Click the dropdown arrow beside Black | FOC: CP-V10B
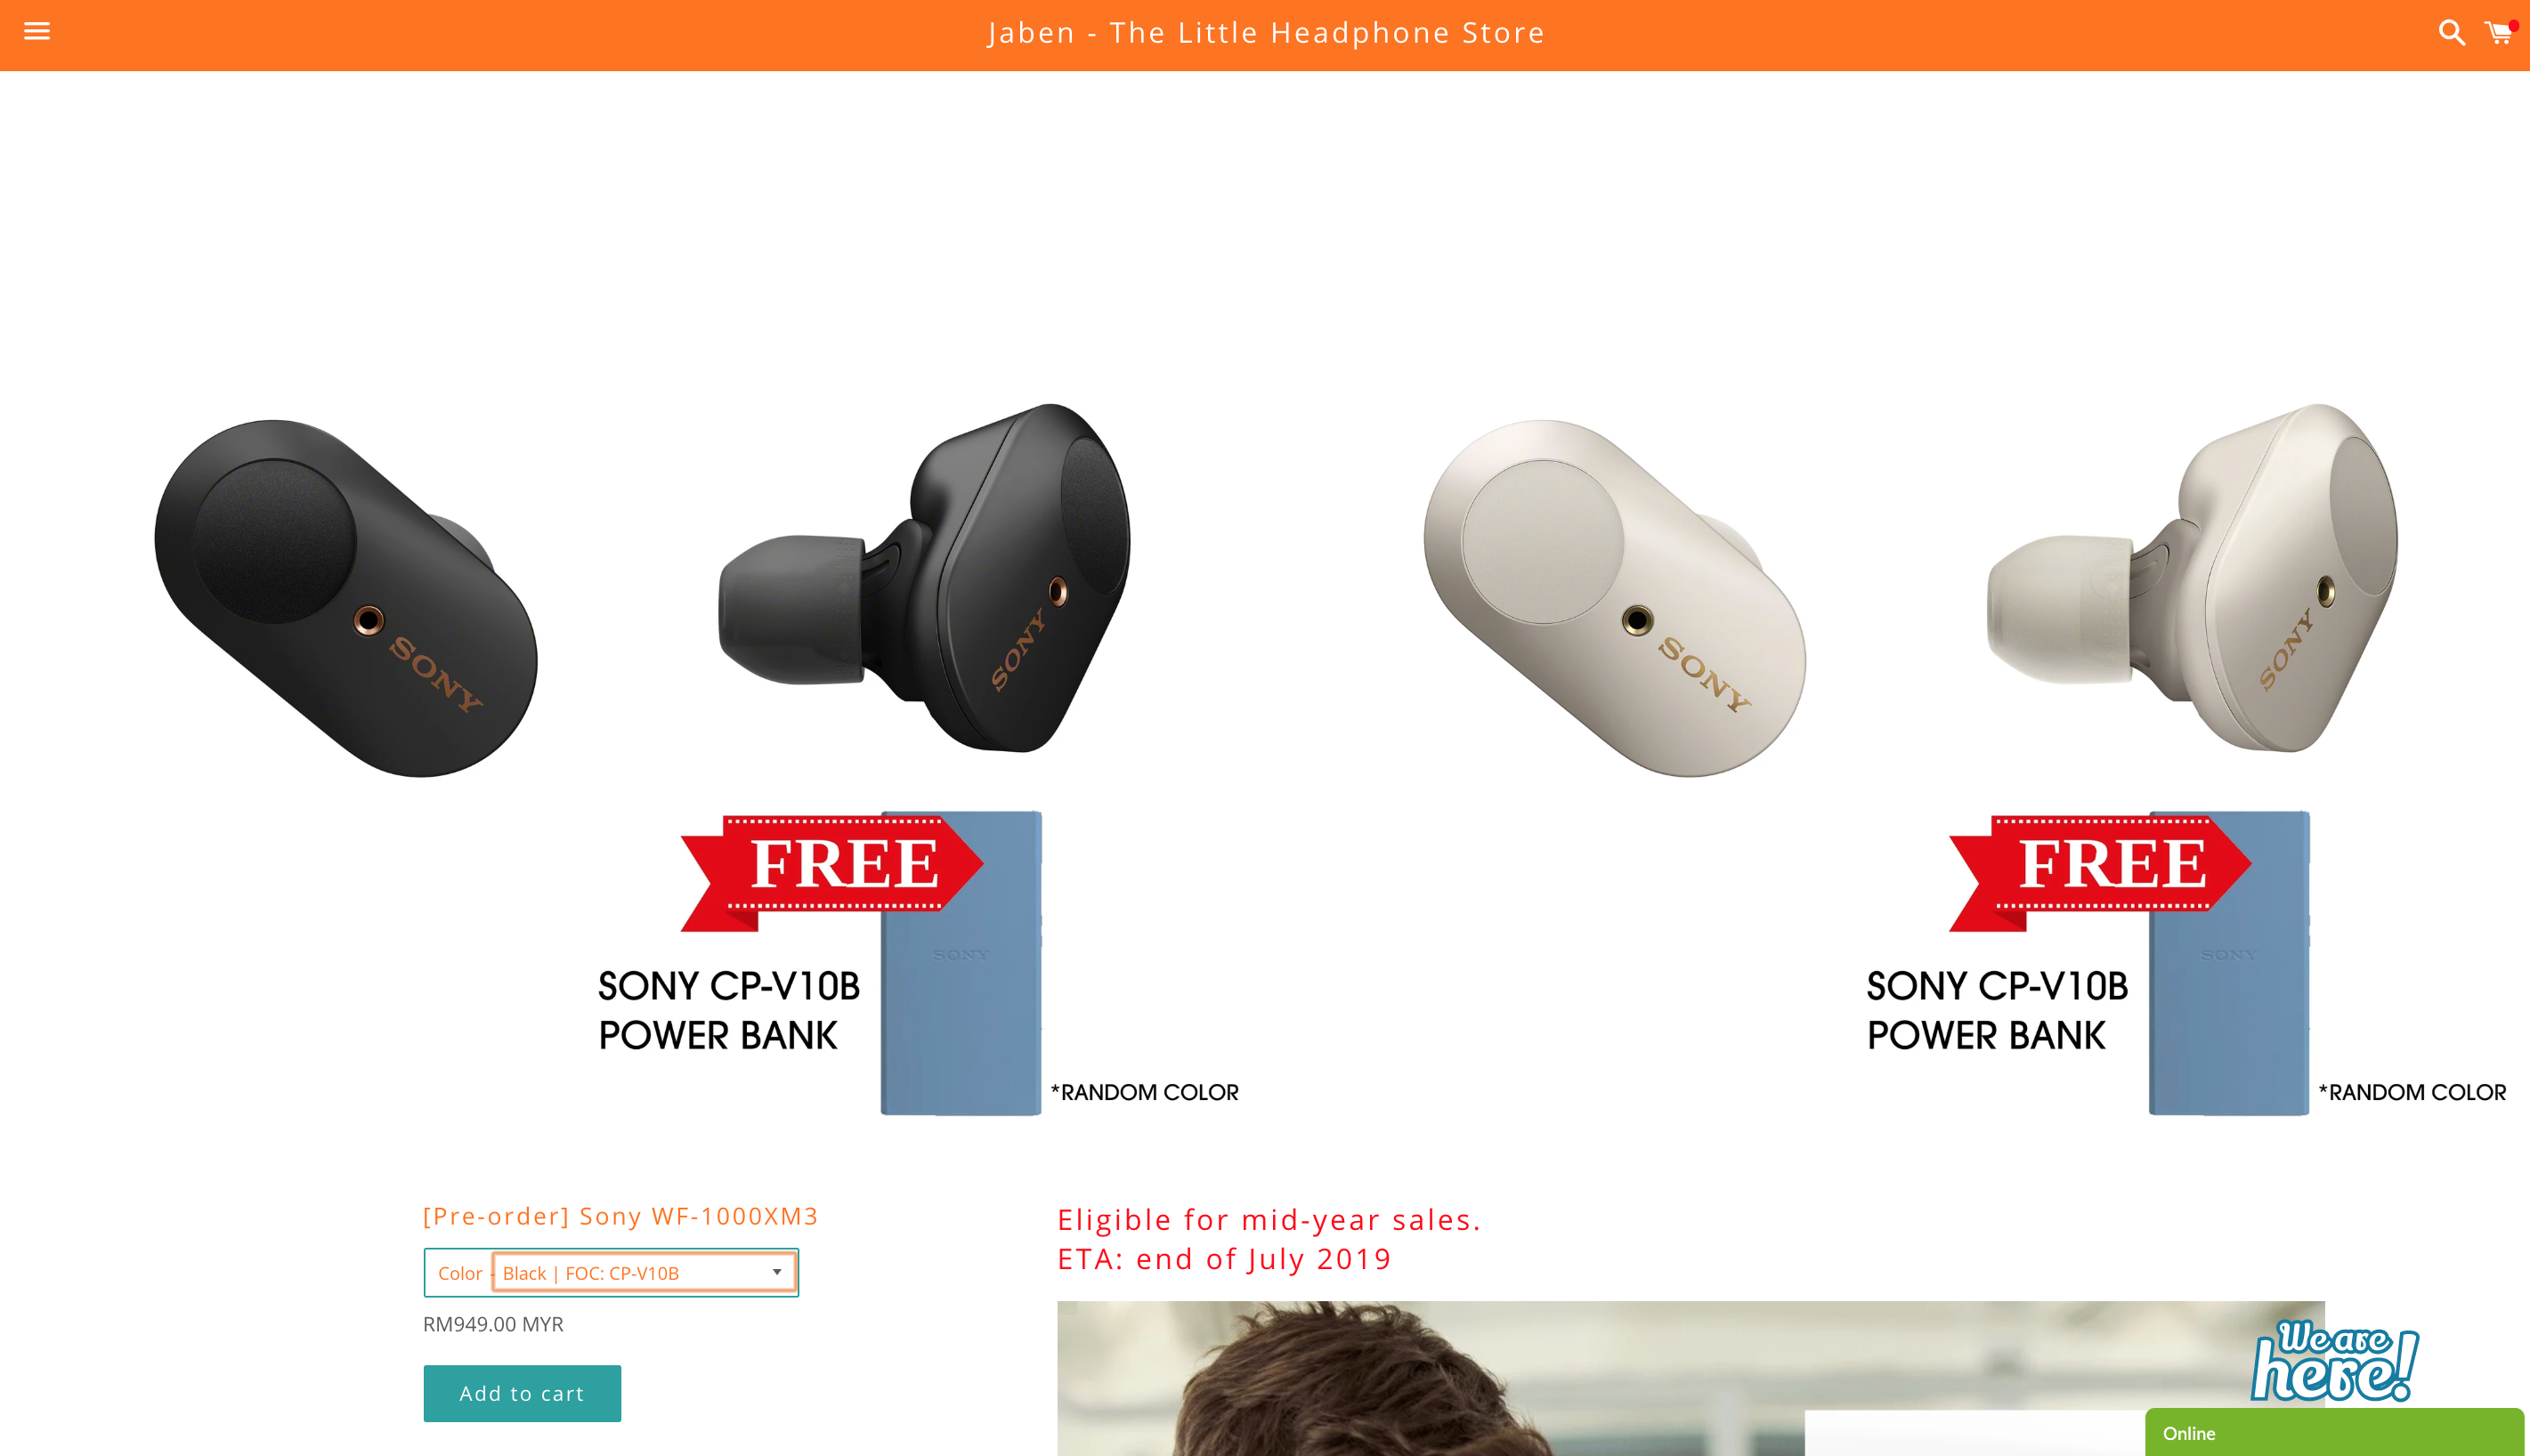The image size is (2530, 1456). click(777, 1272)
